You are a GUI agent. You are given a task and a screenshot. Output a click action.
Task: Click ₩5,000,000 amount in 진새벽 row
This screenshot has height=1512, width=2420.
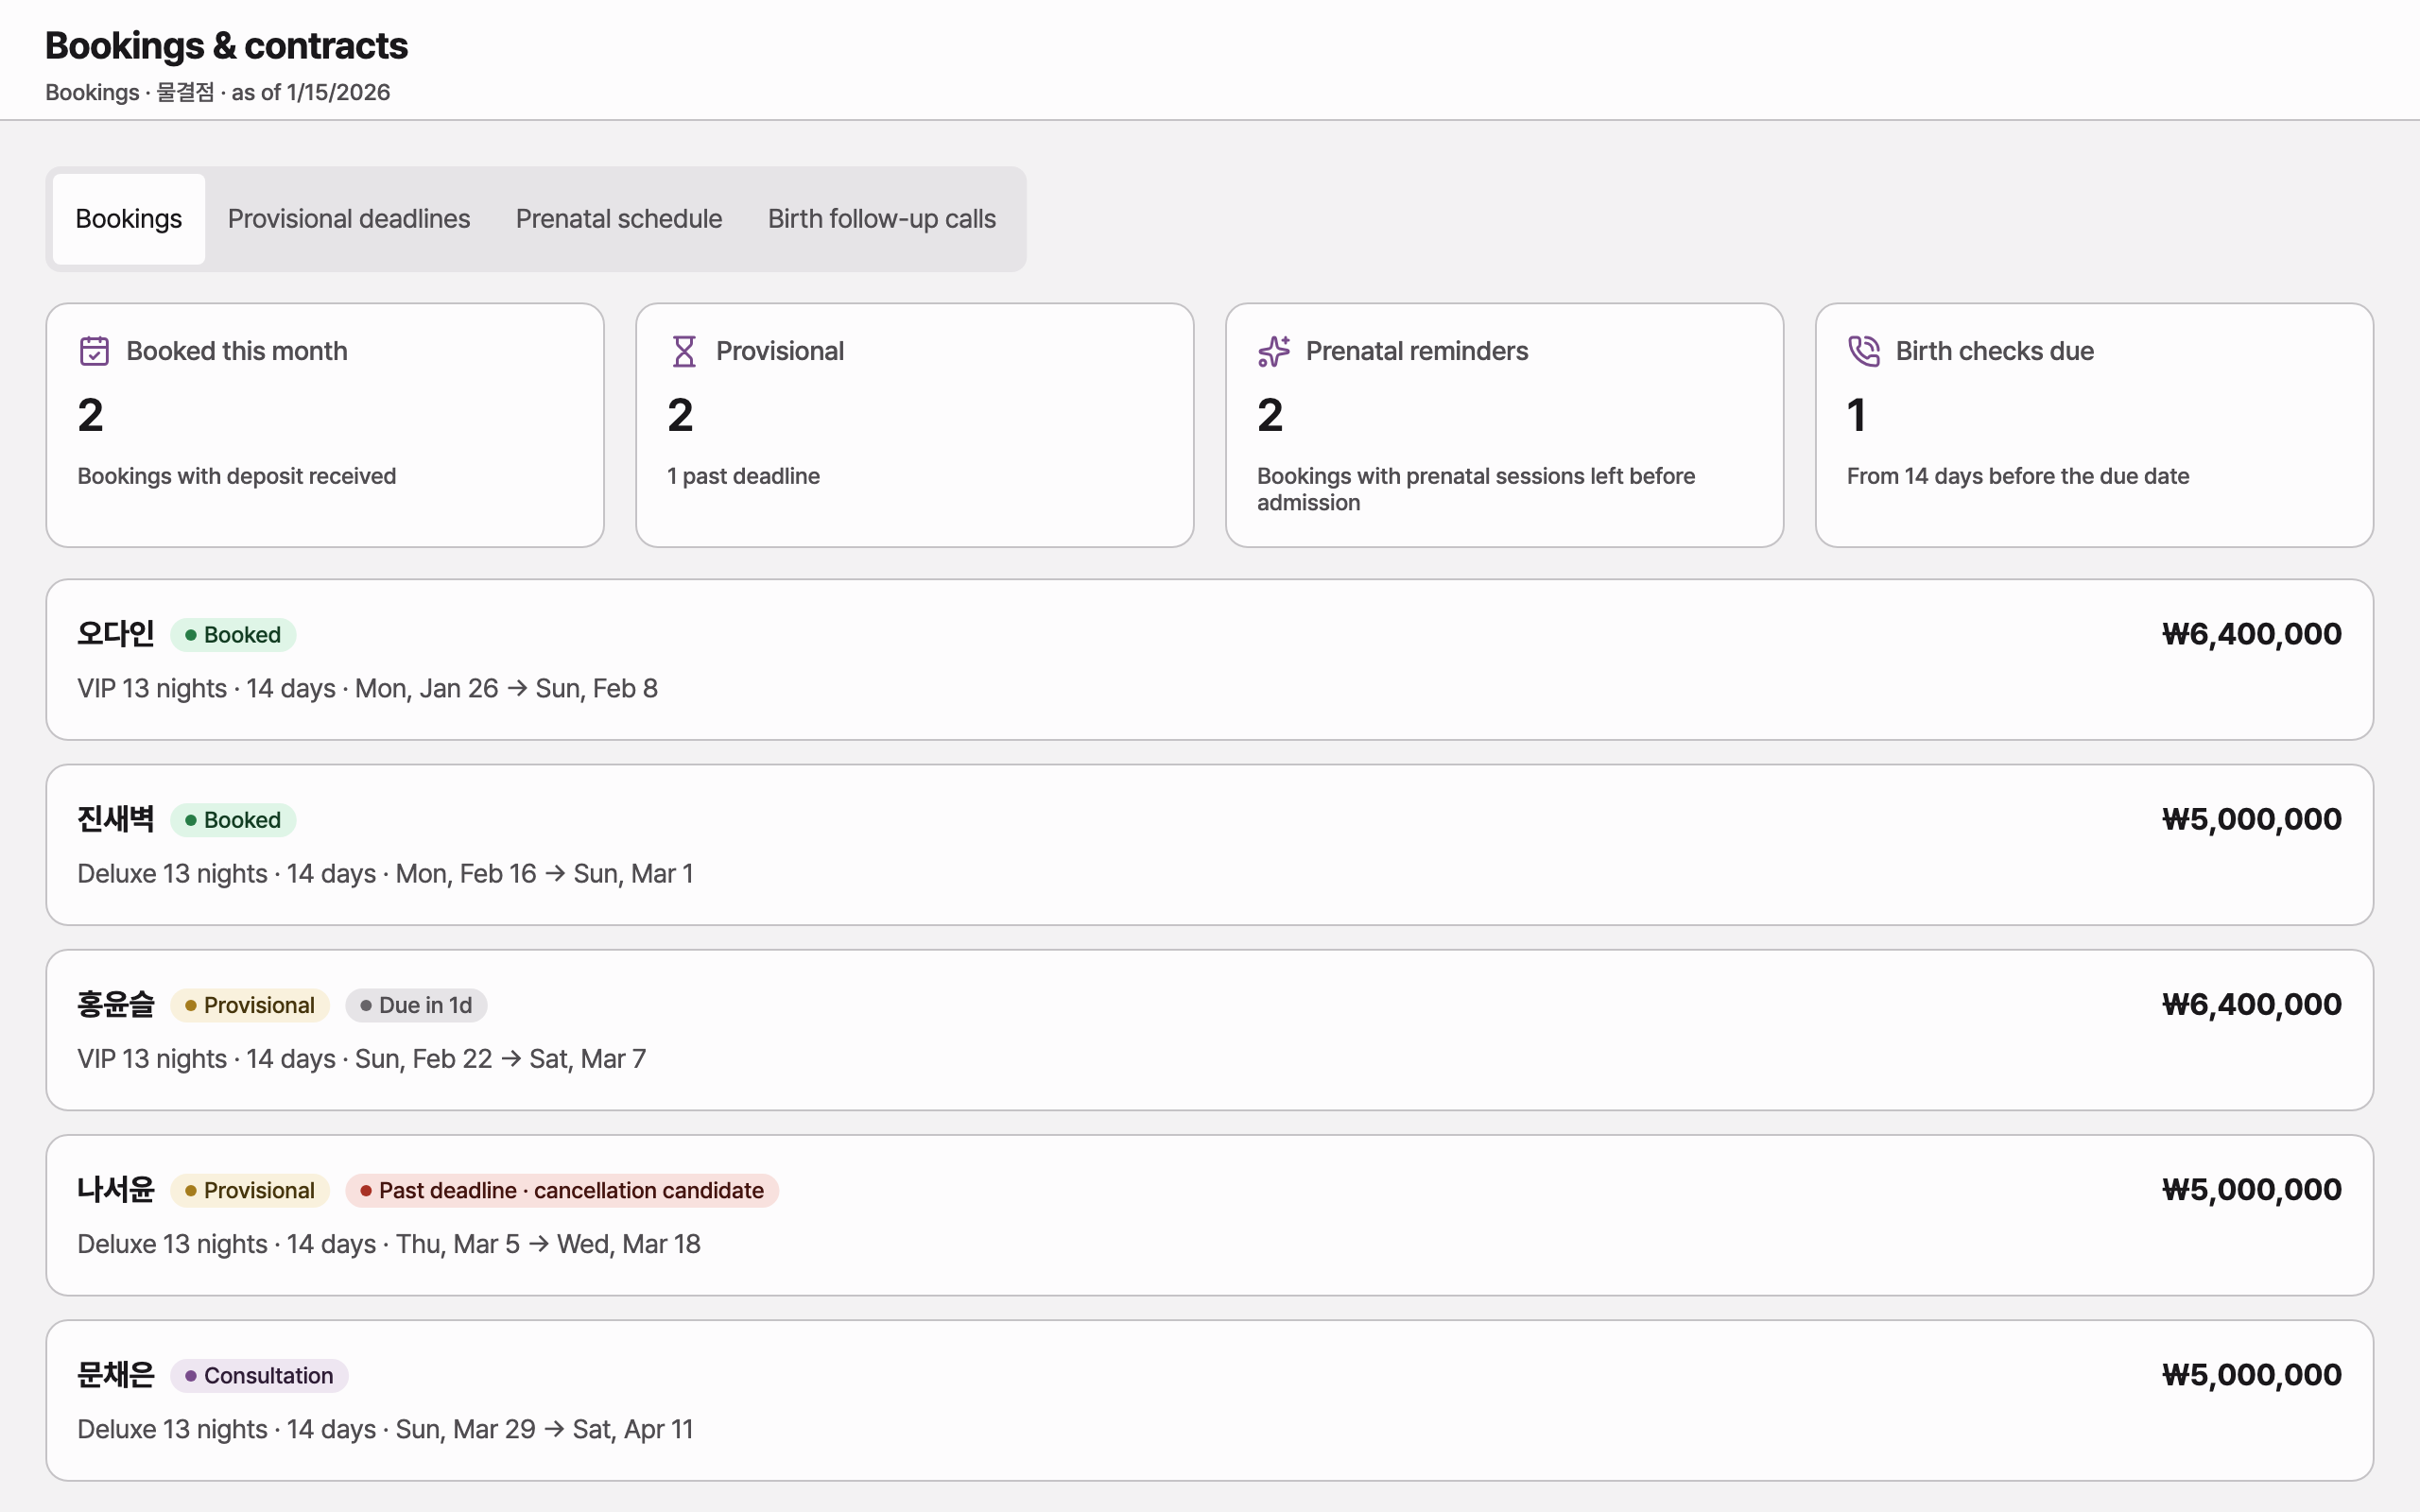[x=2252, y=819]
